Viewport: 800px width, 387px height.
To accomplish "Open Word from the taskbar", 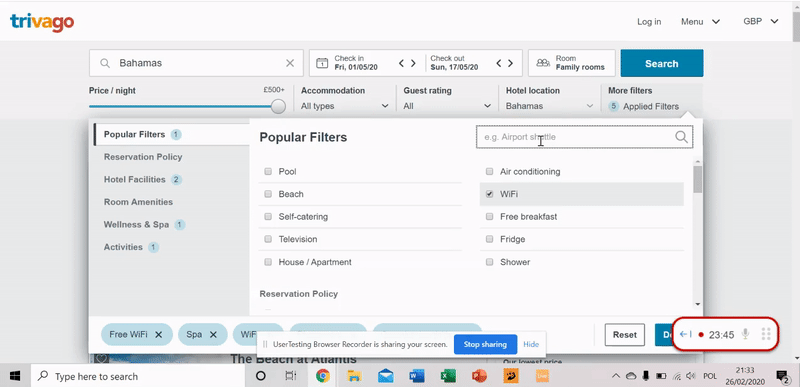I will tap(417, 376).
